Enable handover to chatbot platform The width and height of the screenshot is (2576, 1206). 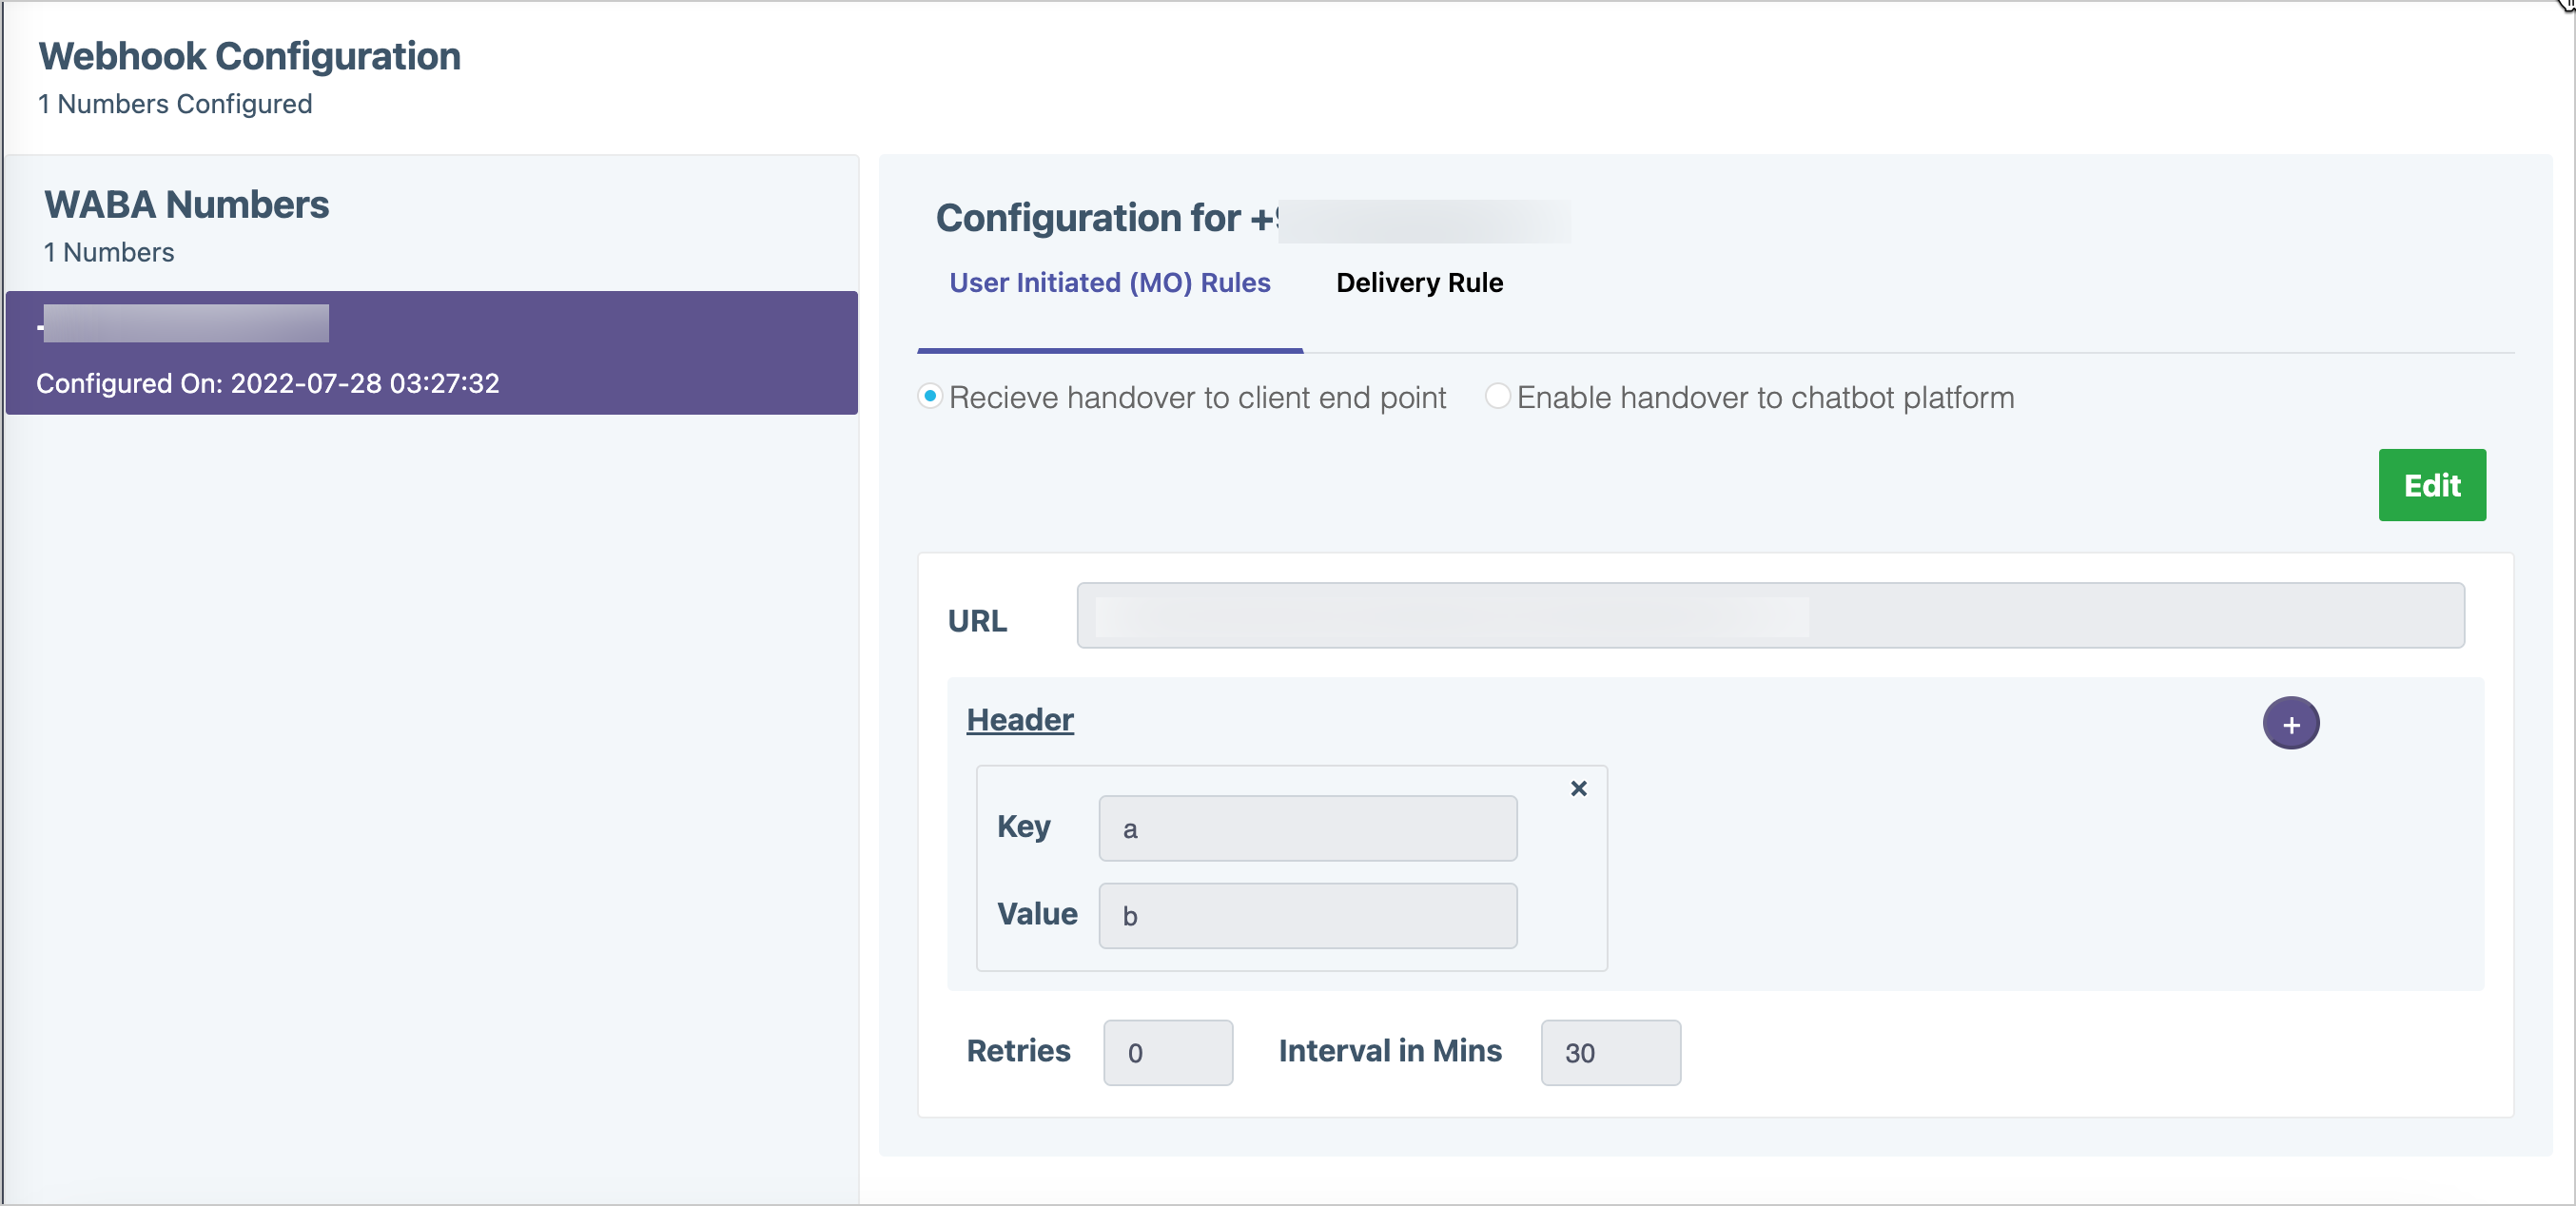pyautogui.click(x=1496, y=396)
